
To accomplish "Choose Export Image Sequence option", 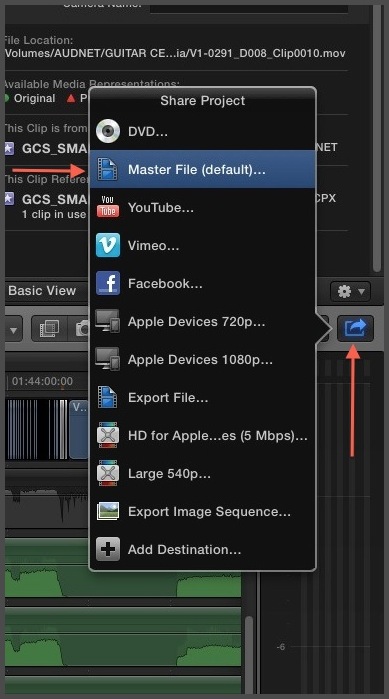I will tap(202, 511).
